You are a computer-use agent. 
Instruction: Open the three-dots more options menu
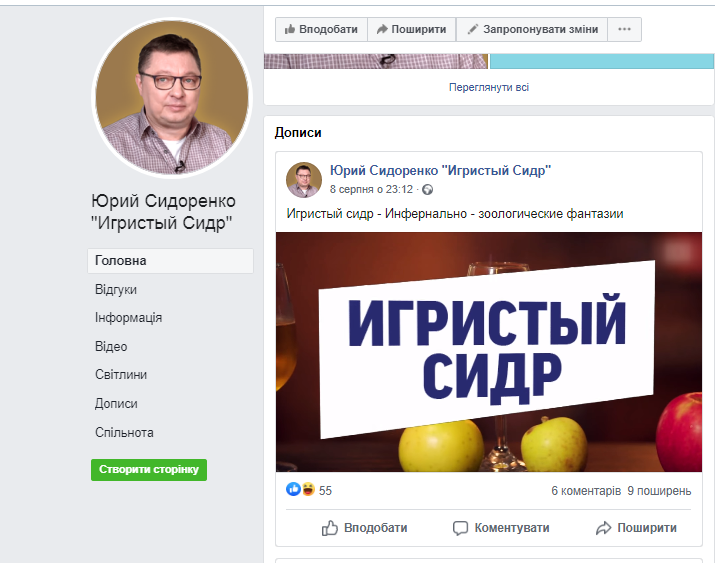coord(624,29)
